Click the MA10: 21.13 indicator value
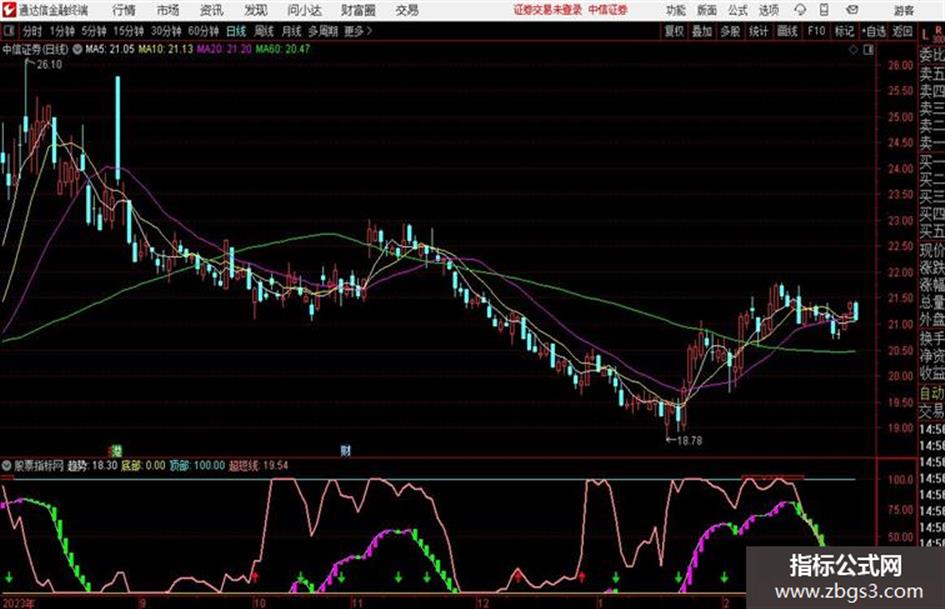 click(166, 49)
